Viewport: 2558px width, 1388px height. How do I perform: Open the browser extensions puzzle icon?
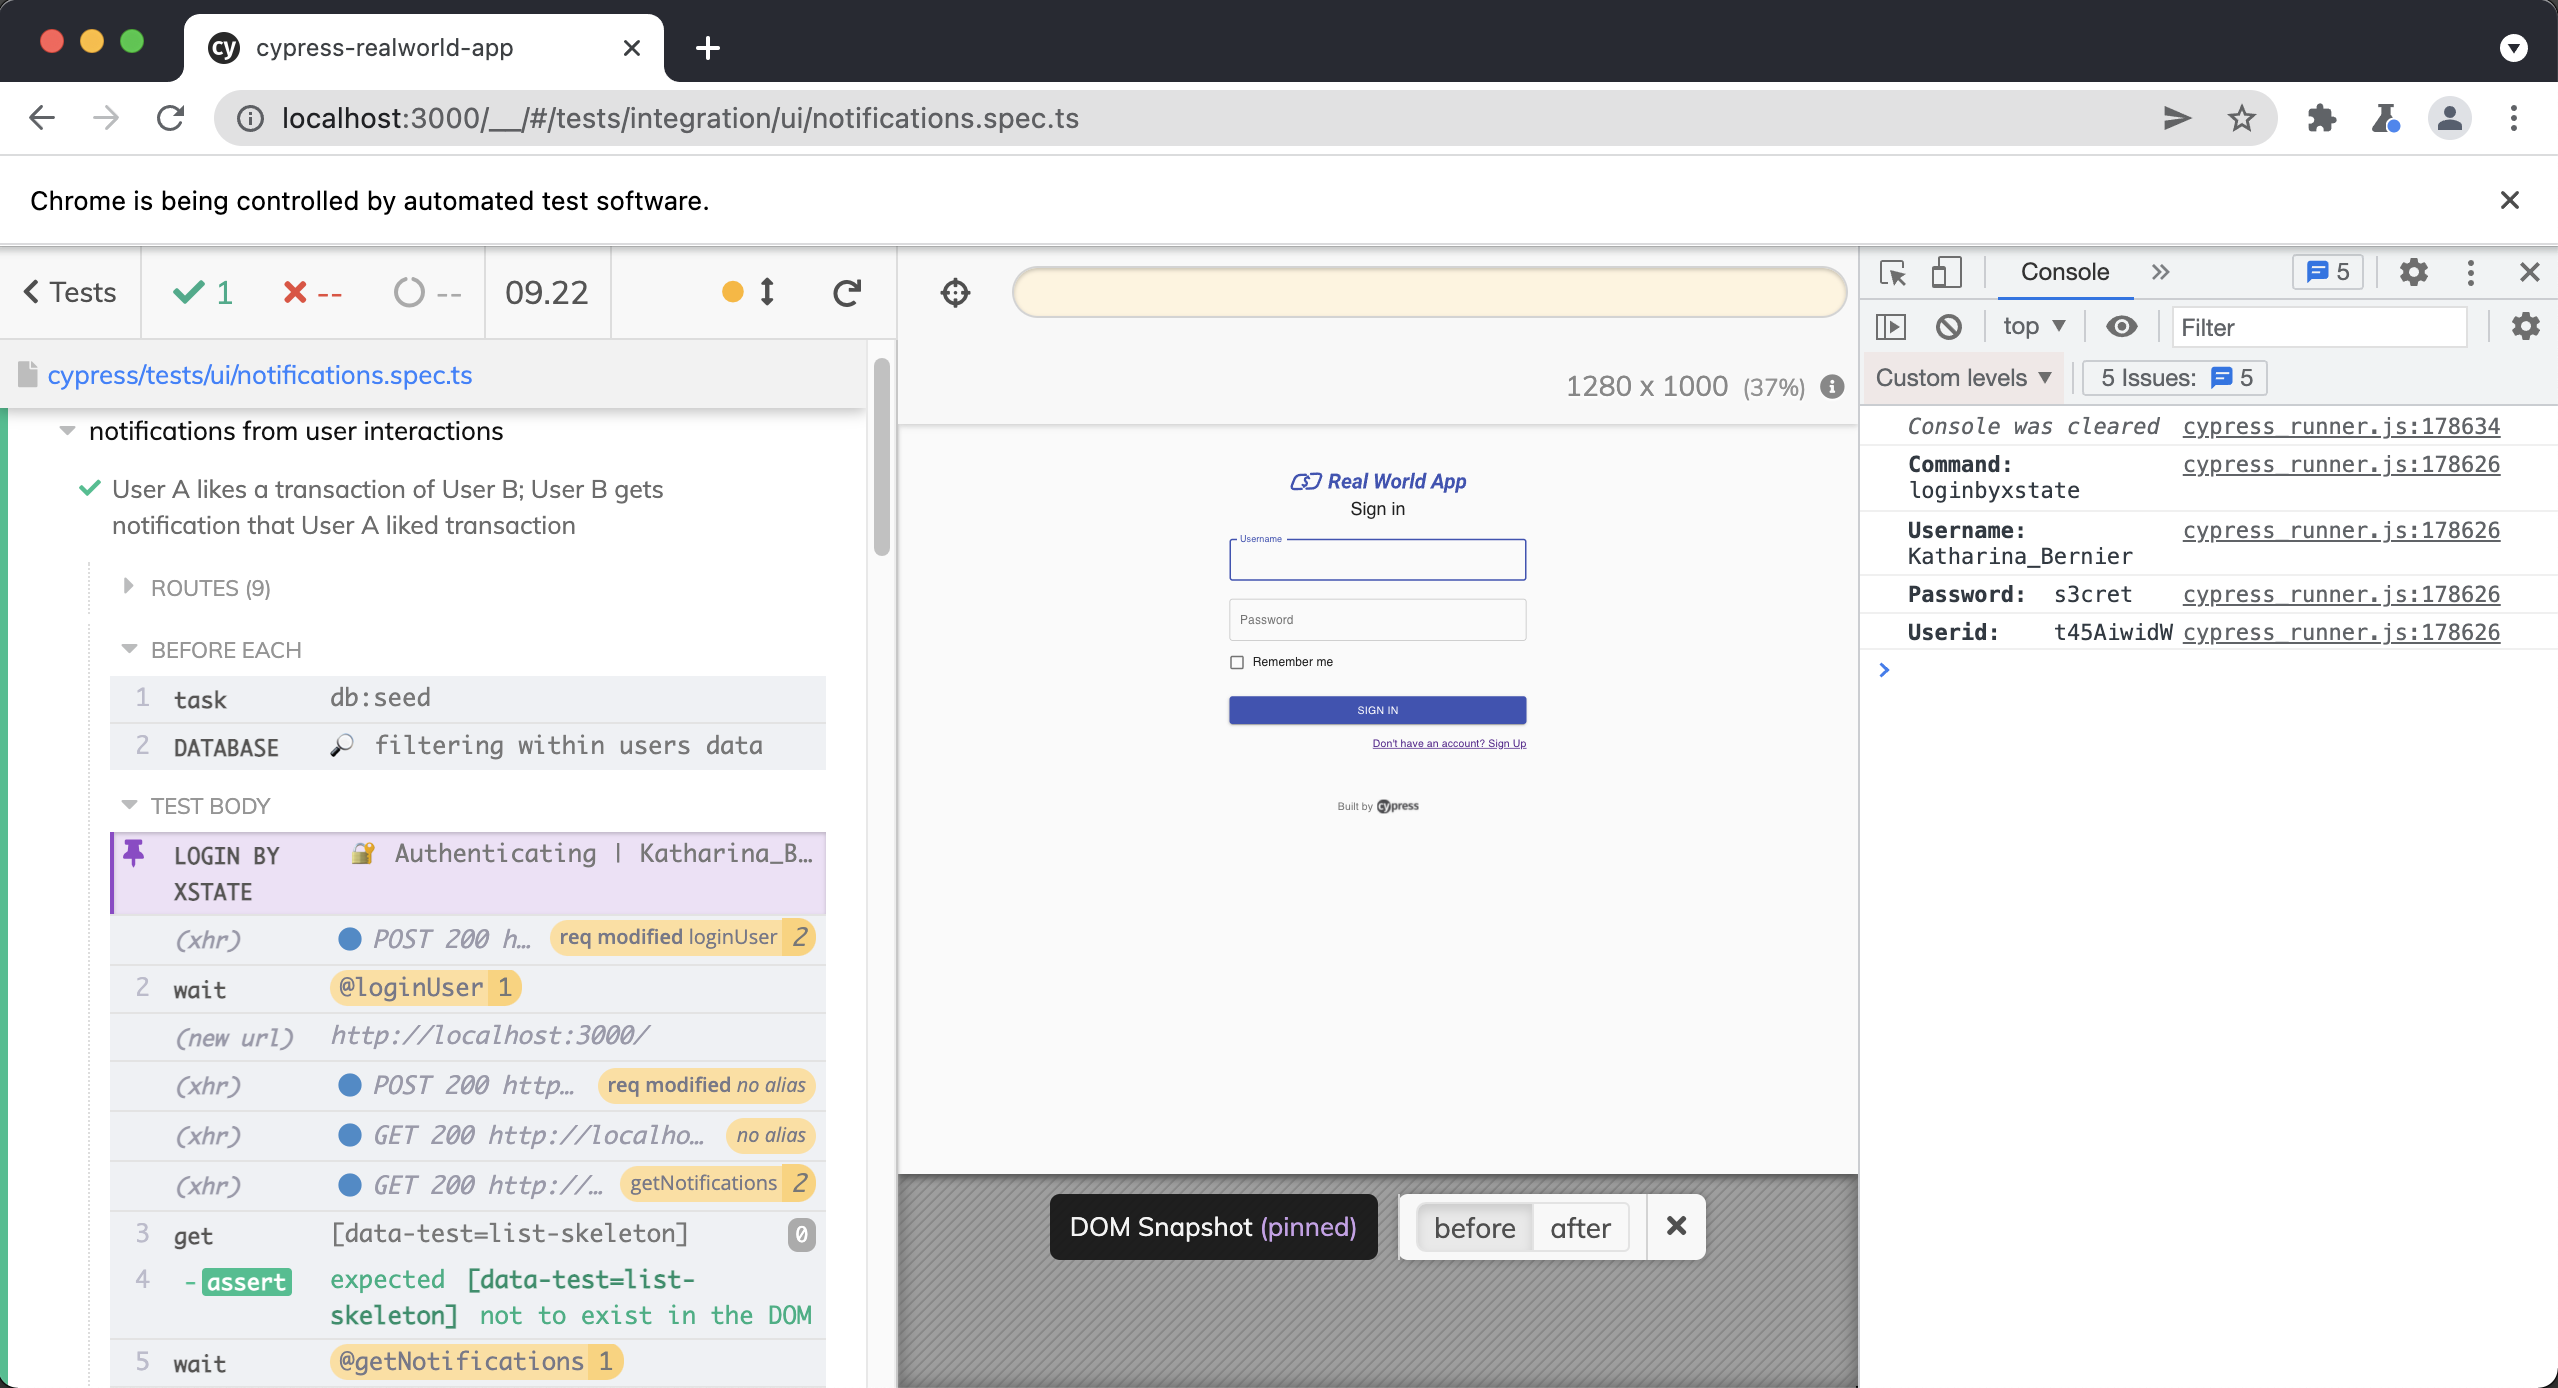[2320, 118]
